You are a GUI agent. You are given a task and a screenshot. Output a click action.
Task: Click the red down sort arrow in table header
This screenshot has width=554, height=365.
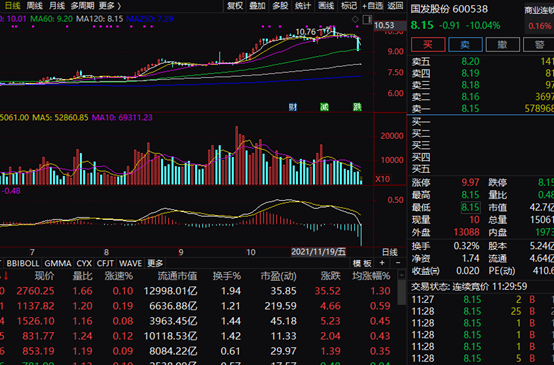tap(5, 276)
